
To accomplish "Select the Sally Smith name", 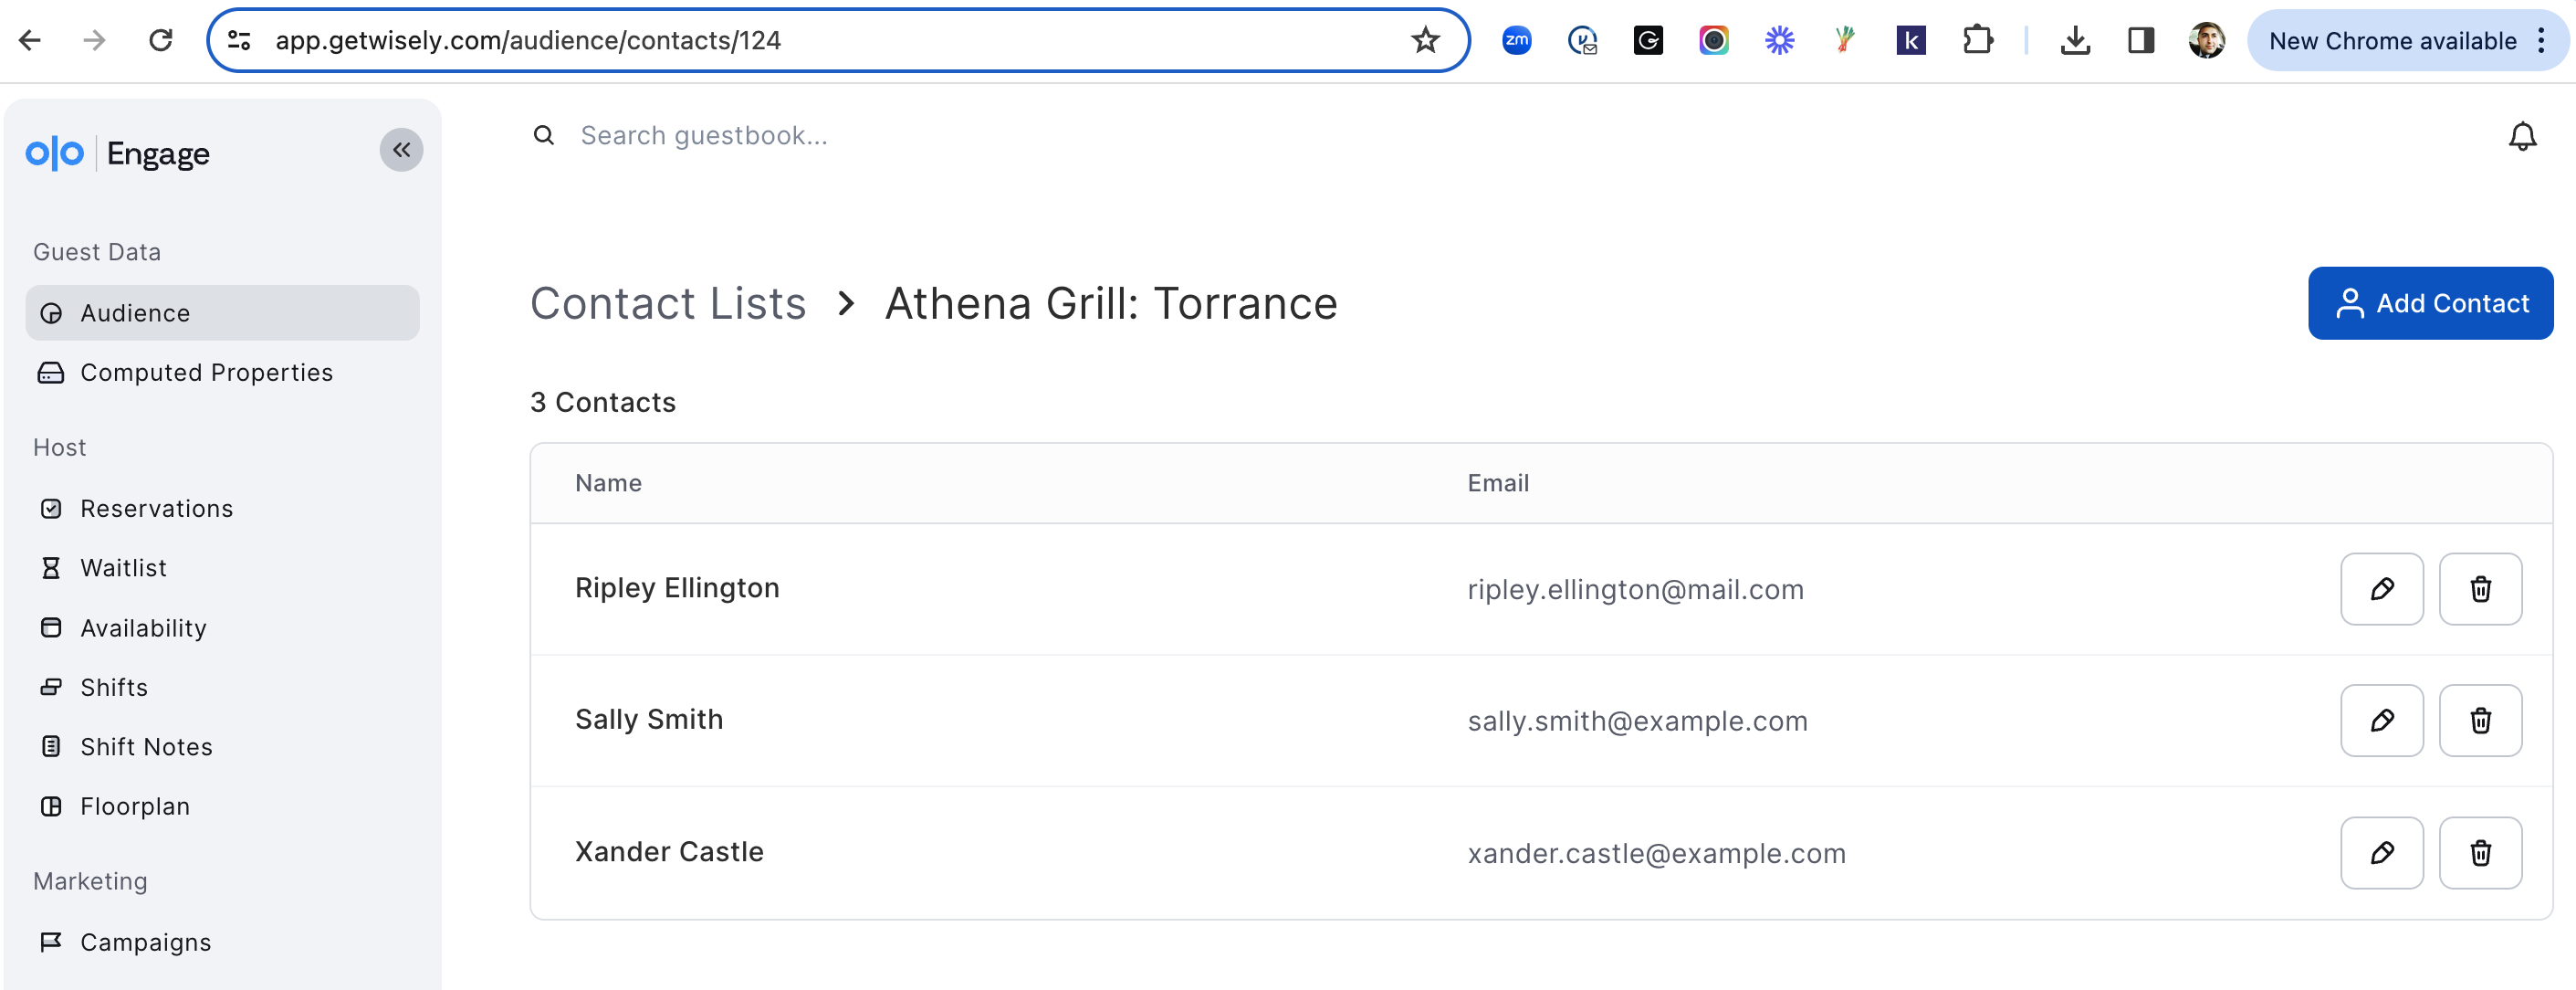I will pos(648,719).
